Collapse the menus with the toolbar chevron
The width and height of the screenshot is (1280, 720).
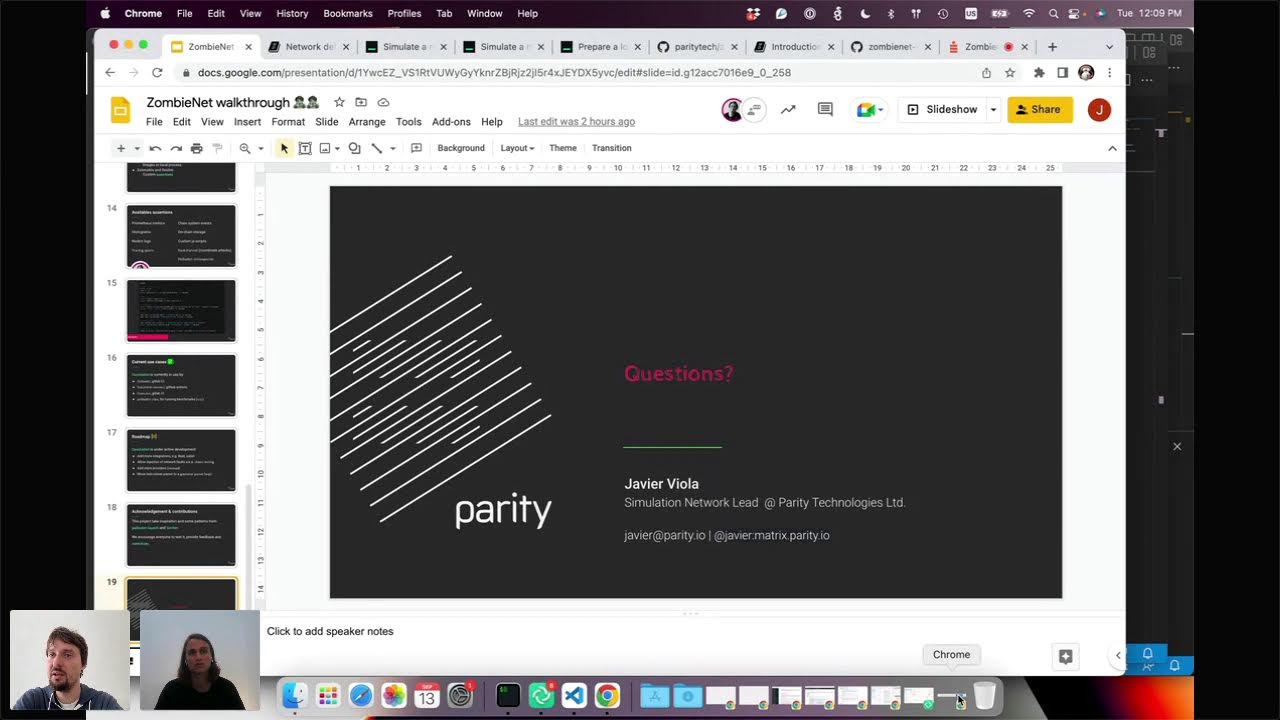click(1112, 148)
